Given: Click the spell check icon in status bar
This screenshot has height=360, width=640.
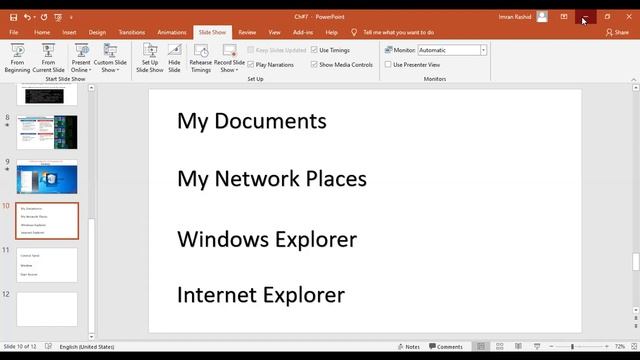Looking at the screenshot, I should pyautogui.click(x=48, y=346).
